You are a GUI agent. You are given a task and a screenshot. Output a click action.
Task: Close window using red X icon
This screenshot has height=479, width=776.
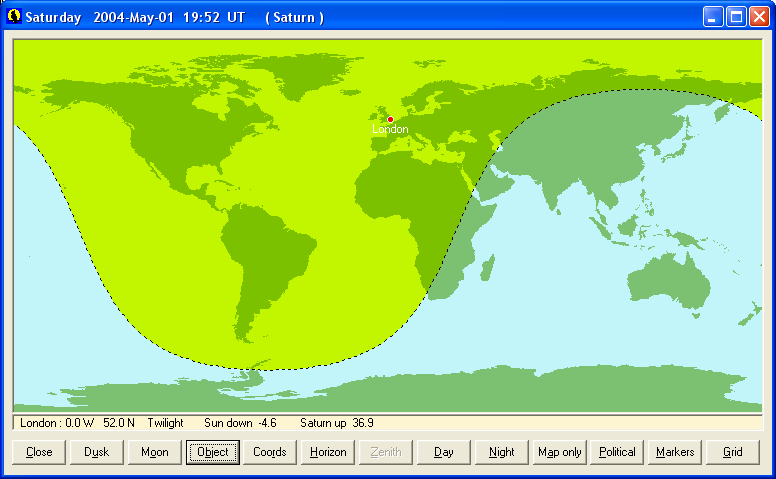[x=758, y=17]
